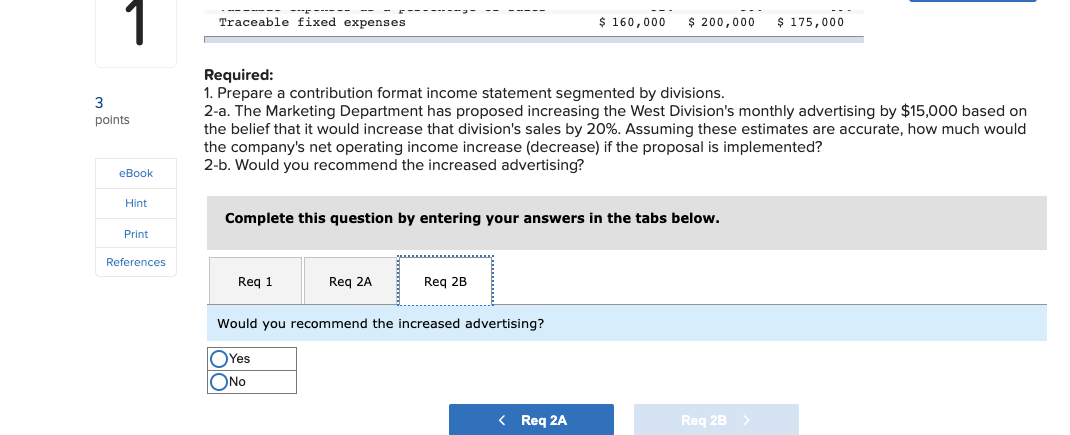Click the Required: heading

tap(238, 75)
